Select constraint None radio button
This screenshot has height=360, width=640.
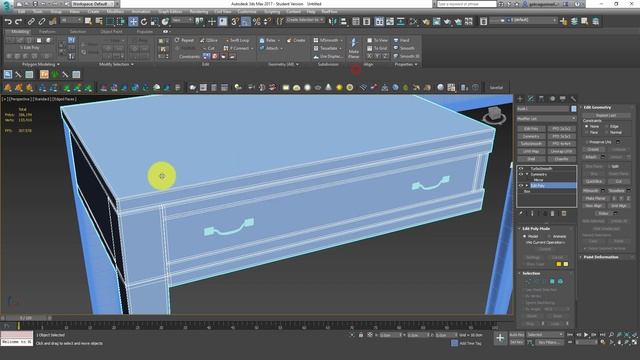(x=587, y=127)
